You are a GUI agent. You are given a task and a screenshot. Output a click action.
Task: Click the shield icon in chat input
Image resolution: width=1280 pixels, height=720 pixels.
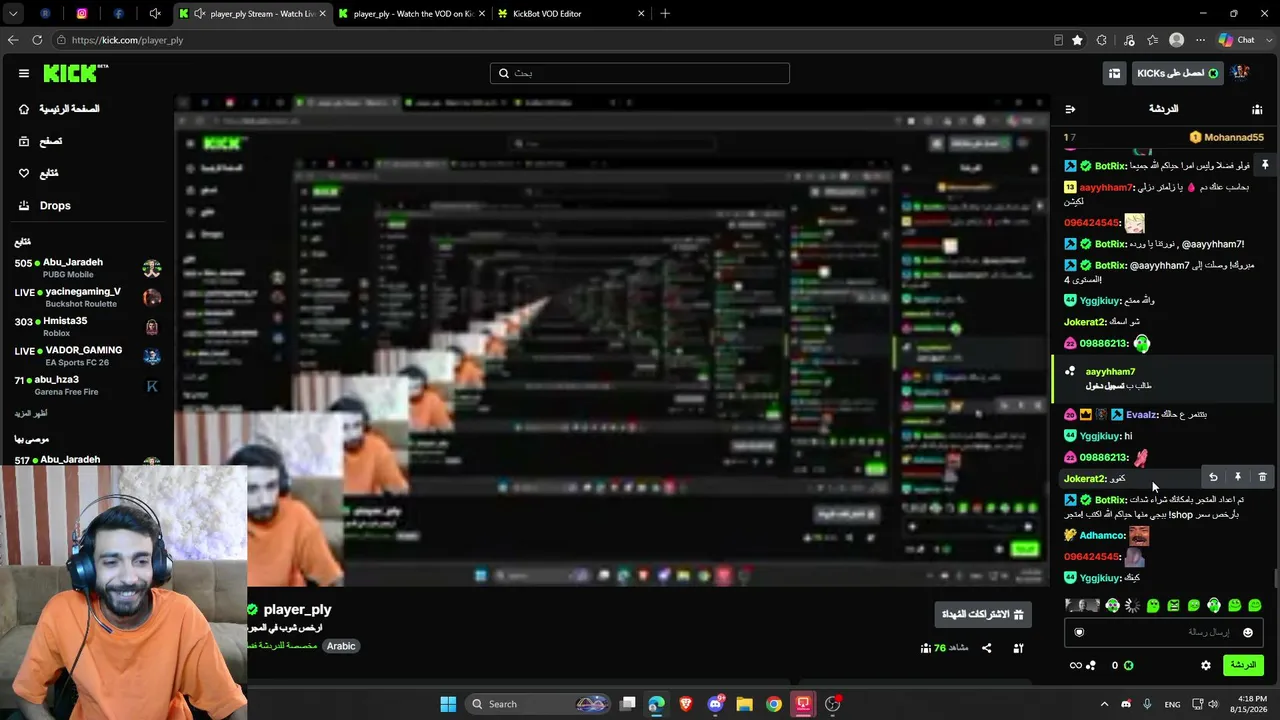tap(1079, 632)
